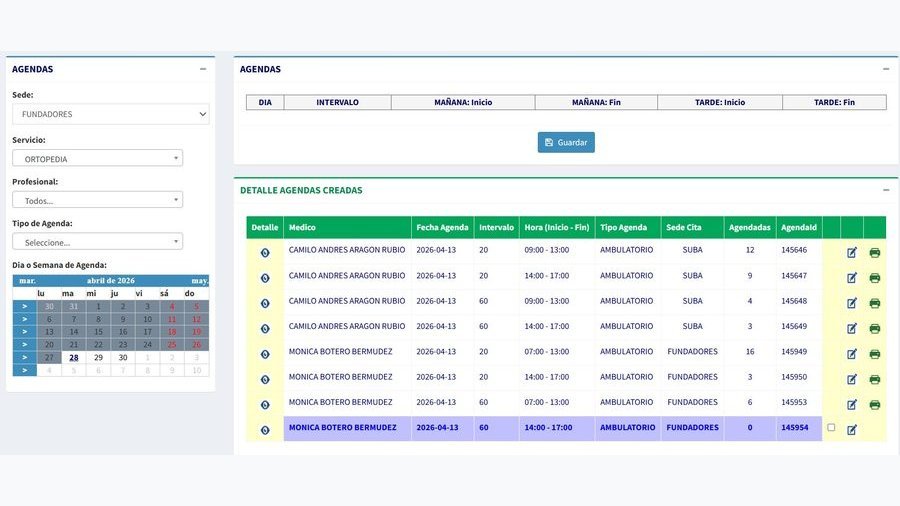900x506 pixels.
Task: Open the Servicio dropdown showing ORTOPEDIA
Action: click(98, 158)
